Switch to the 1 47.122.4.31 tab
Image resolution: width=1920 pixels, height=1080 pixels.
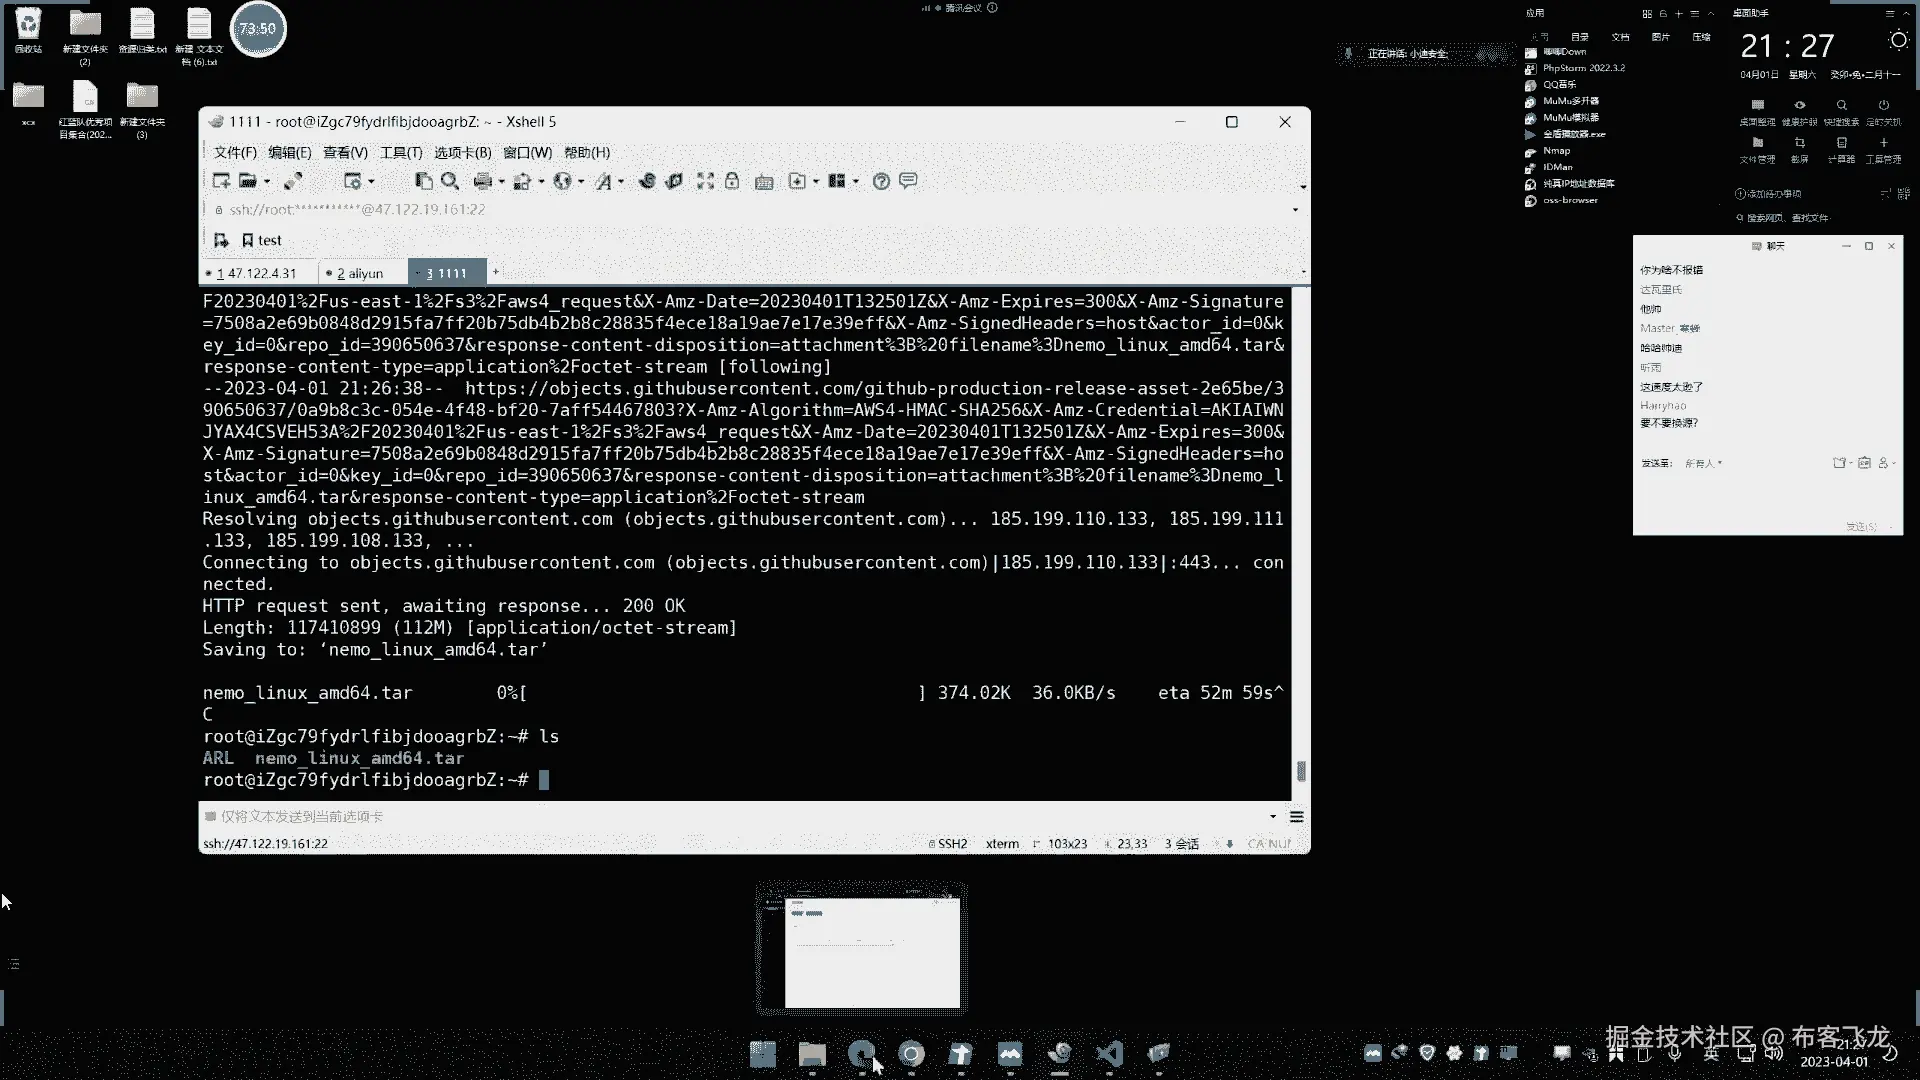click(x=256, y=273)
